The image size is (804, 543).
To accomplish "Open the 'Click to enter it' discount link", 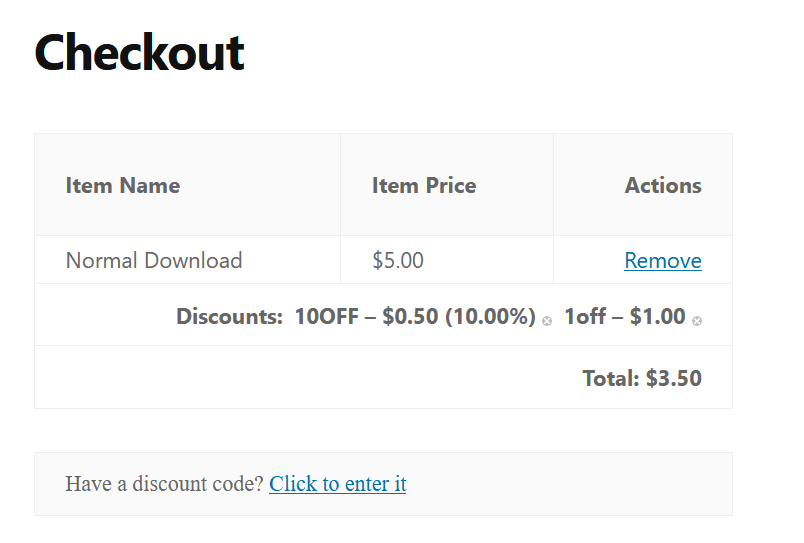I will point(337,484).
